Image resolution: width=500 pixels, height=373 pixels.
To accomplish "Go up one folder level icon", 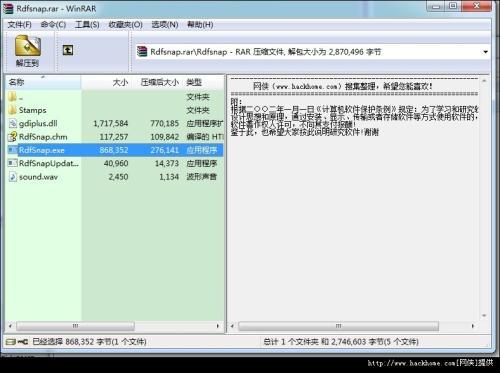I will coord(68,50).
